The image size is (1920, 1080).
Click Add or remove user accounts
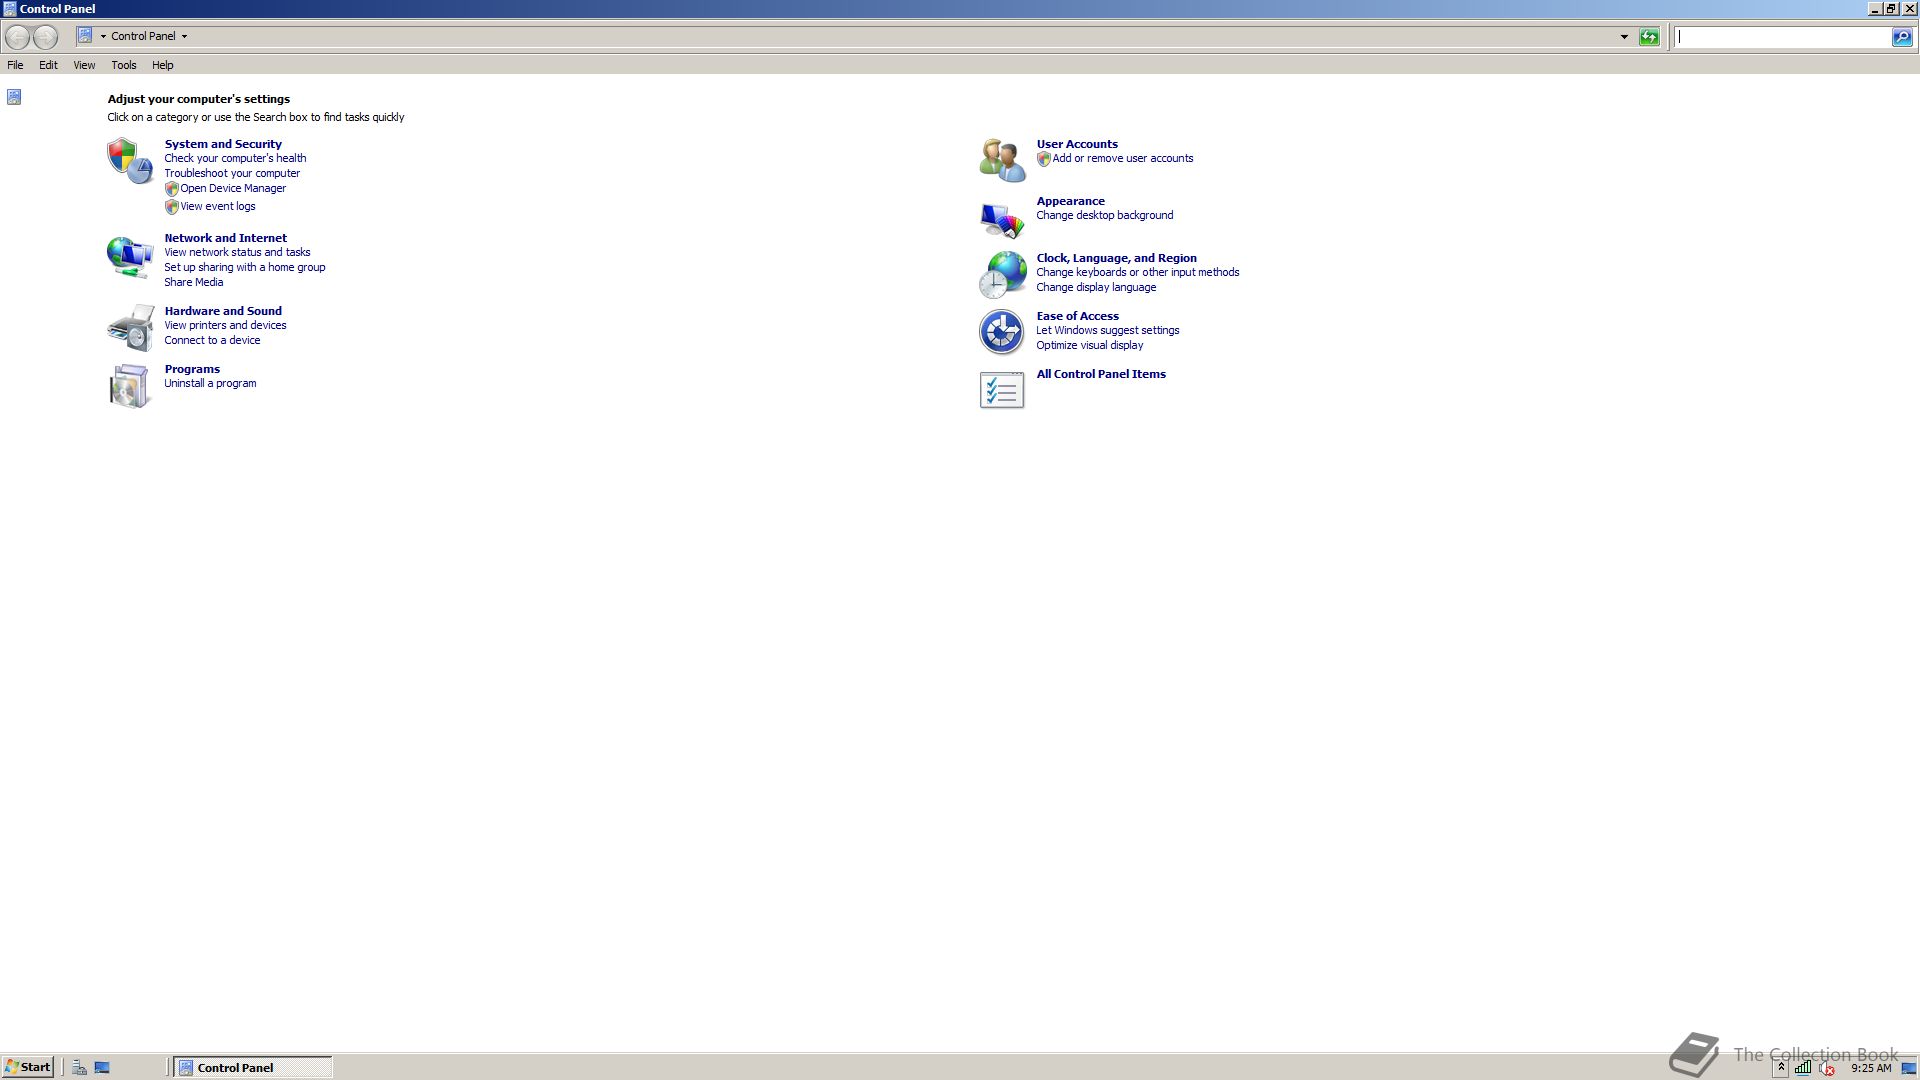[1122, 158]
